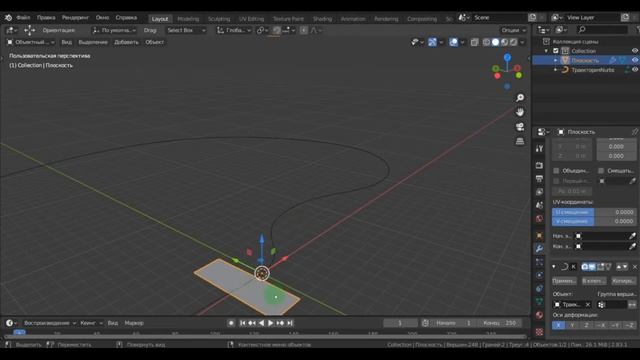Screen dimensions: 640x360
Task: Select wireframe shading mode
Action: [x=487, y=42]
